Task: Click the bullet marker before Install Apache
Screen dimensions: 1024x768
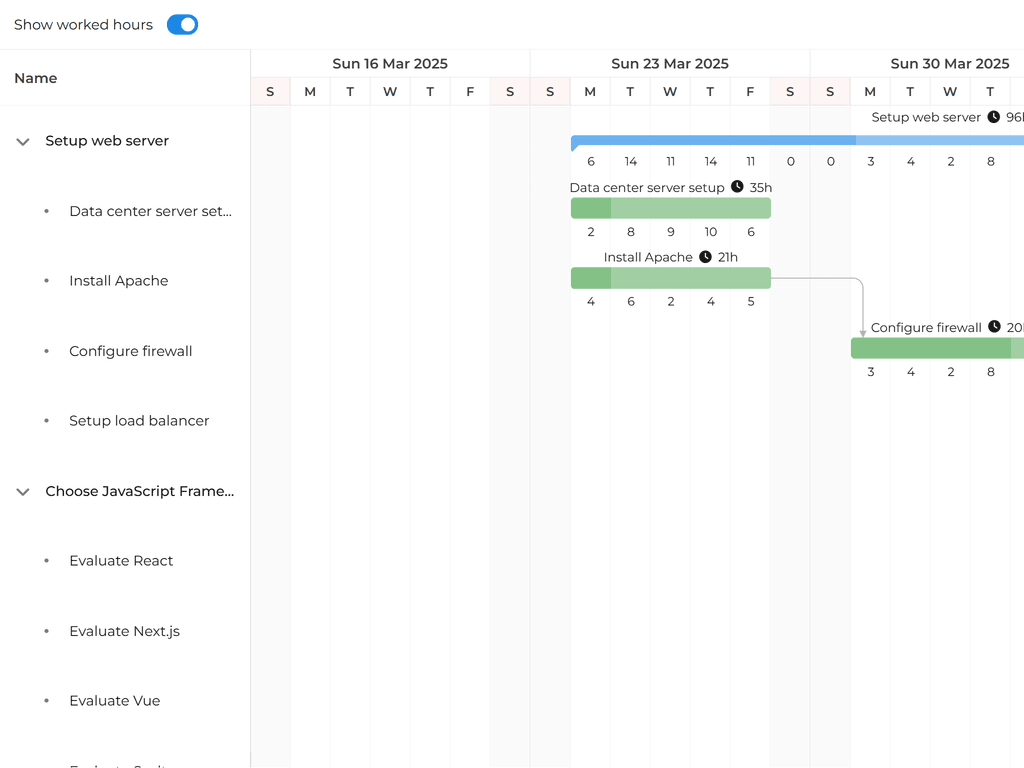Action: (45, 281)
